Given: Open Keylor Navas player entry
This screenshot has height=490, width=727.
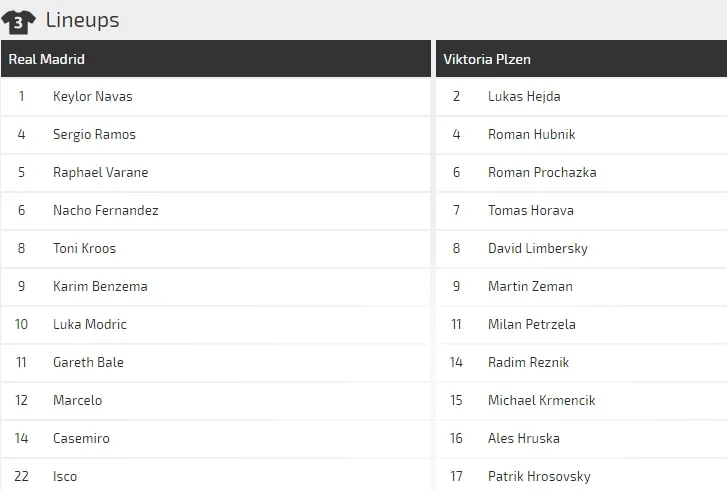Looking at the screenshot, I should [x=92, y=97].
